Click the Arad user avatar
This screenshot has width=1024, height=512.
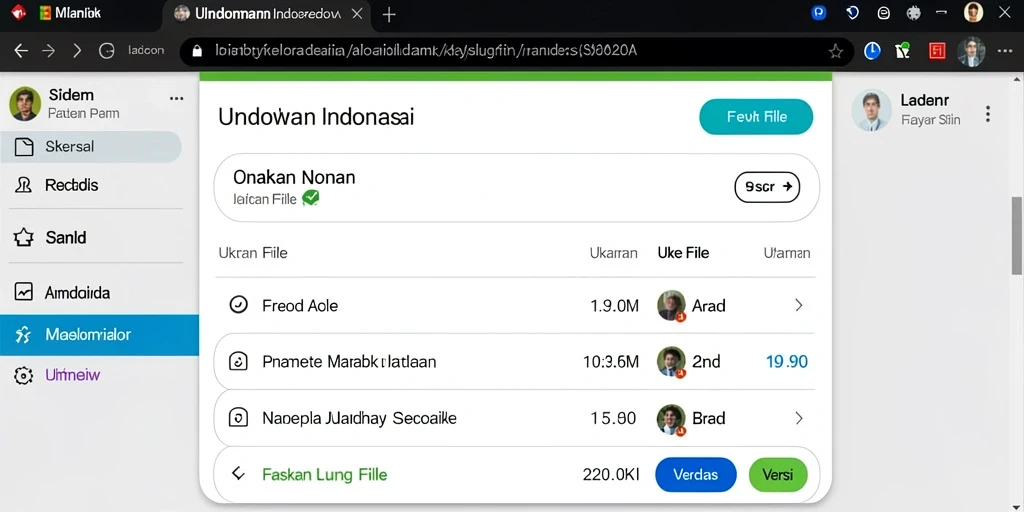(671, 306)
